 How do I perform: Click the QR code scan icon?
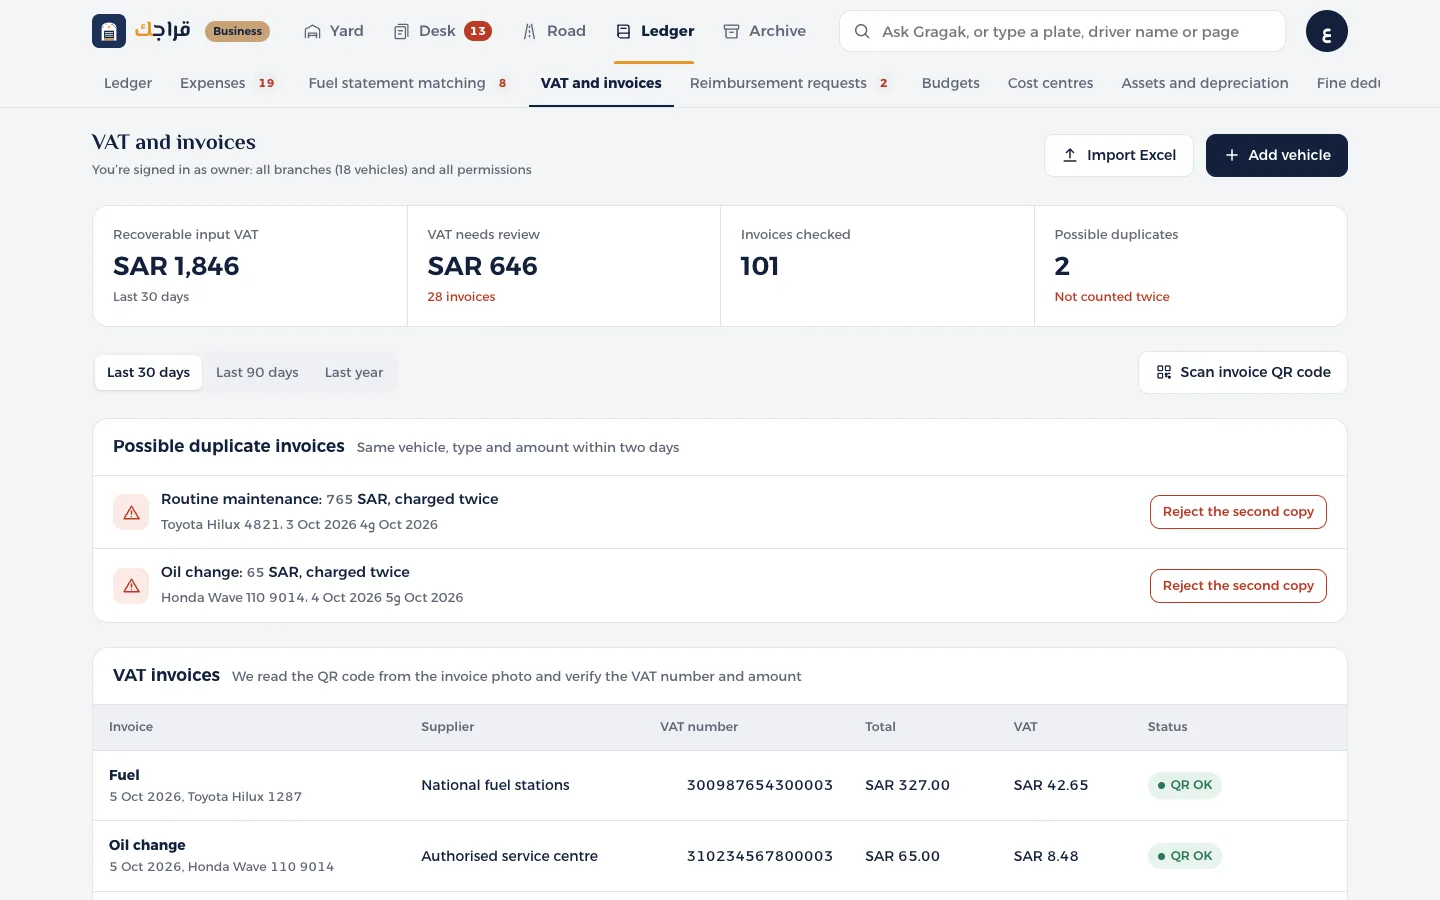[x=1164, y=372]
